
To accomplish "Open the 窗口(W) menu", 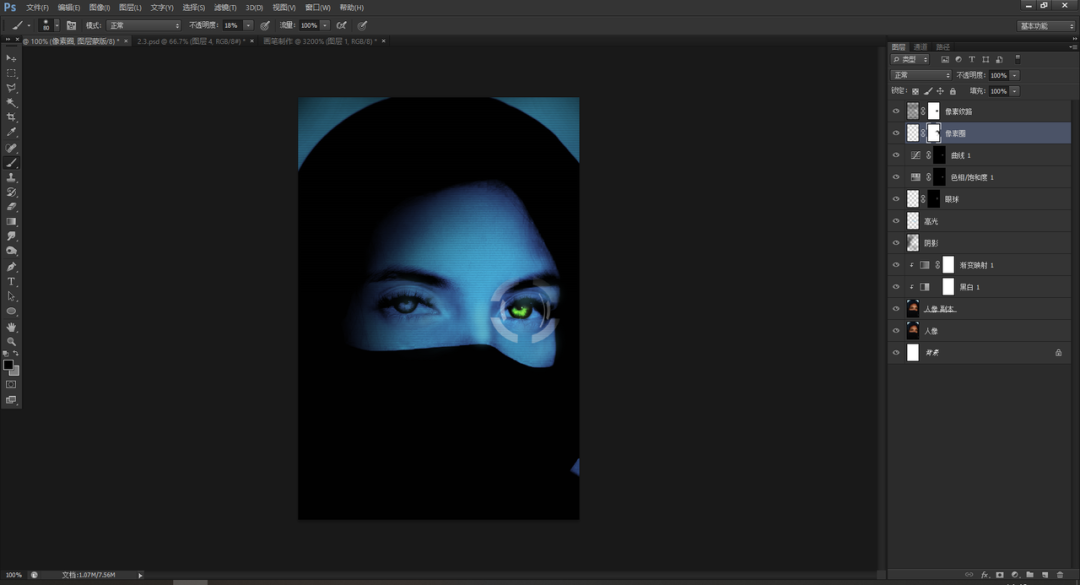I will click(x=318, y=8).
